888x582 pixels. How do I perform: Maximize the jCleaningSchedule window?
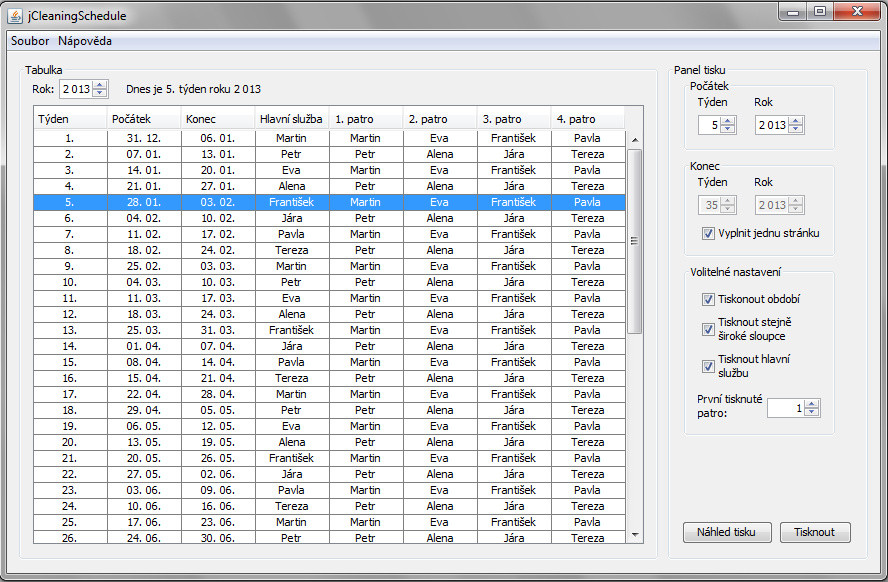click(820, 12)
